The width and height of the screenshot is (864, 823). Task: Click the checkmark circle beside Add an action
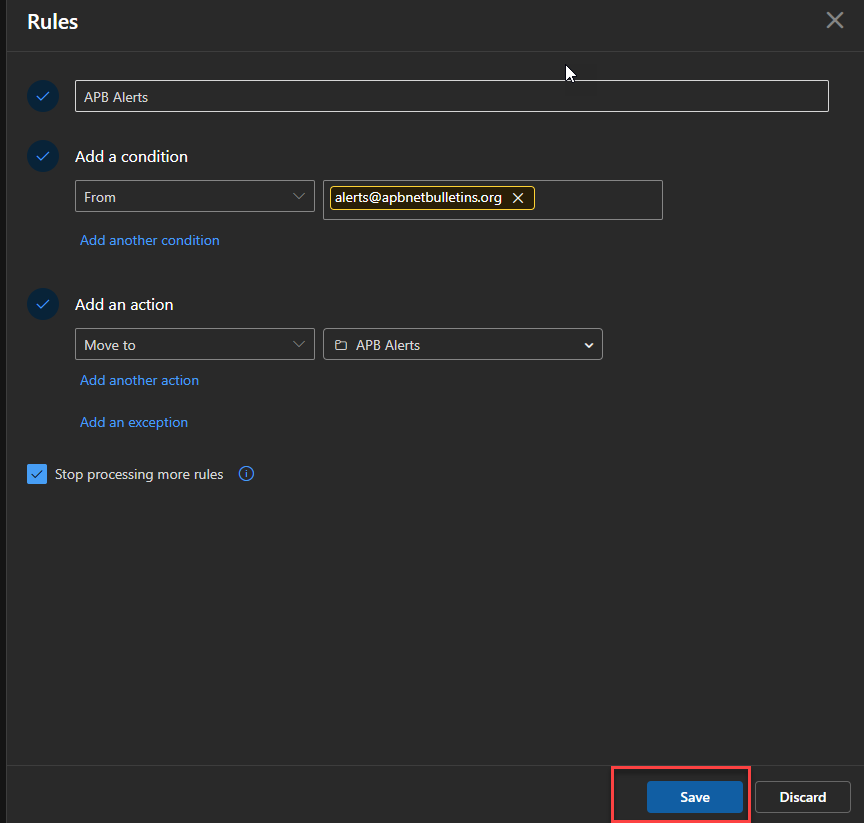coord(43,304)
